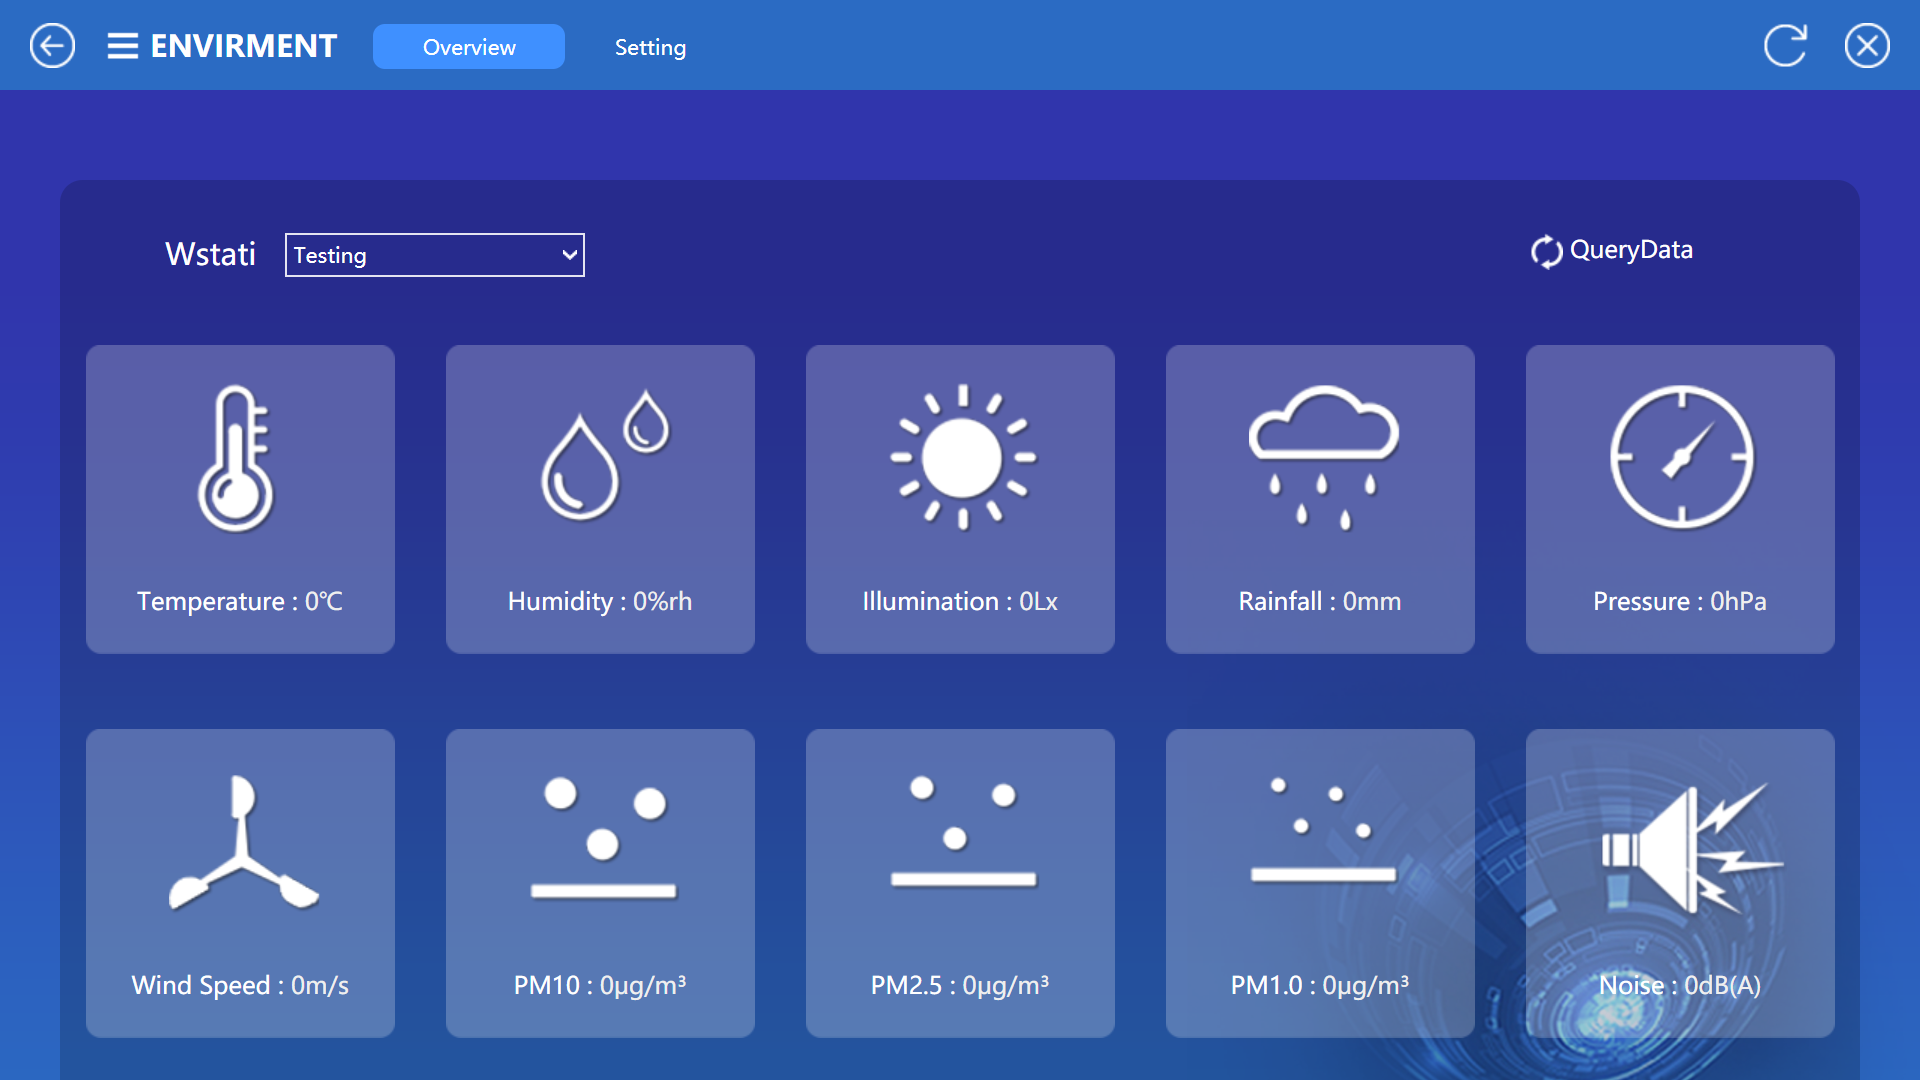Click the 'PM1.0 : 0μg/m³' reading

pyautogui.click(x=1320, y=985)
